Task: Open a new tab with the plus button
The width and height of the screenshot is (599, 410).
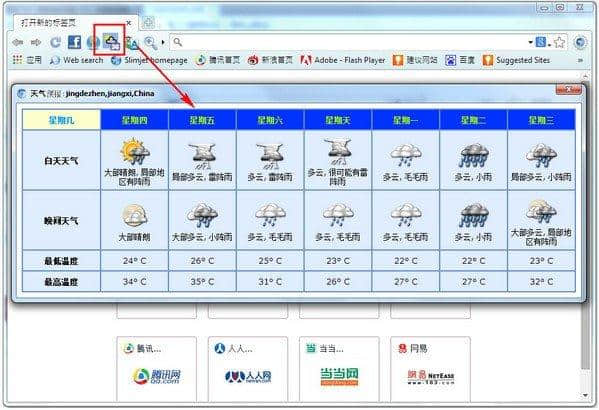Action: point(148,23)
